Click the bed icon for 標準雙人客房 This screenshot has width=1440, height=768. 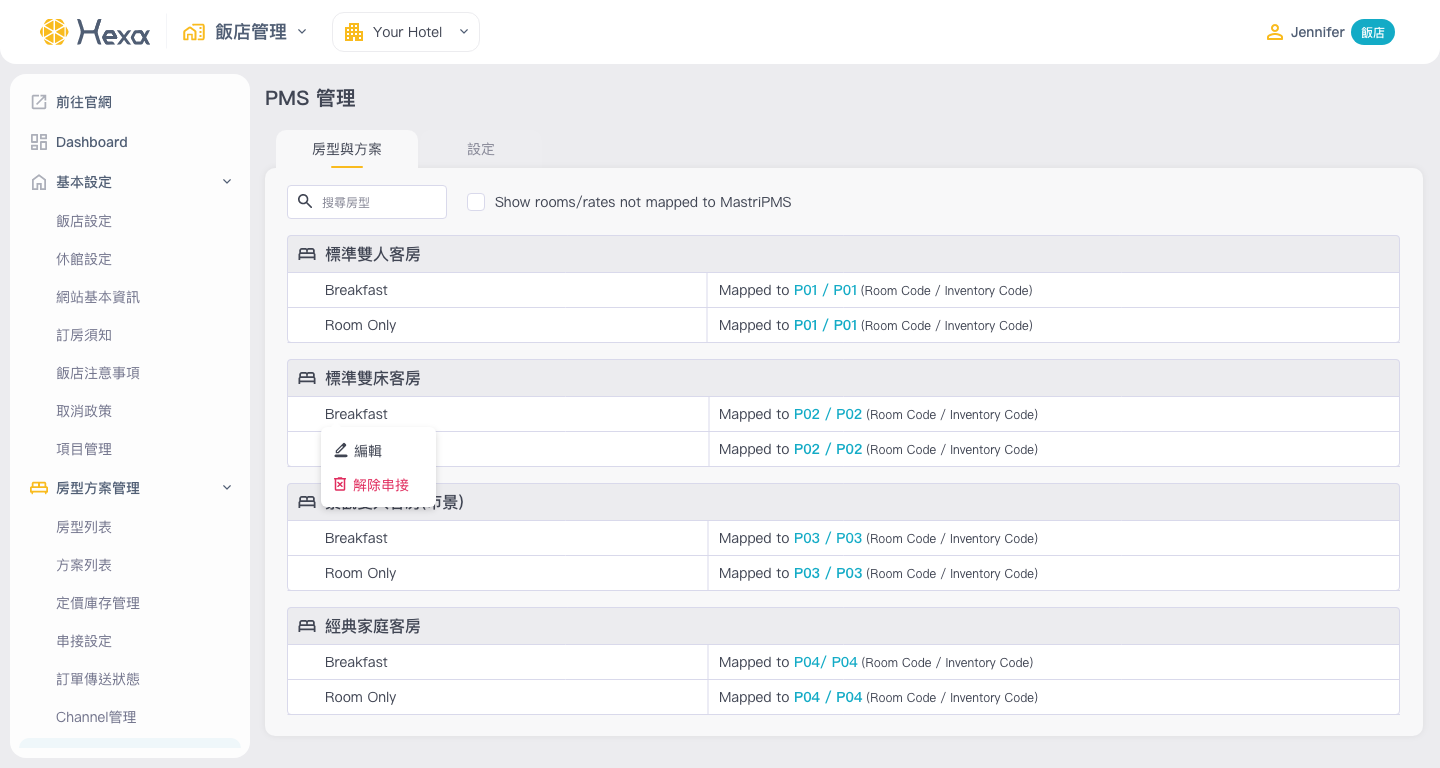pos(307,254)
